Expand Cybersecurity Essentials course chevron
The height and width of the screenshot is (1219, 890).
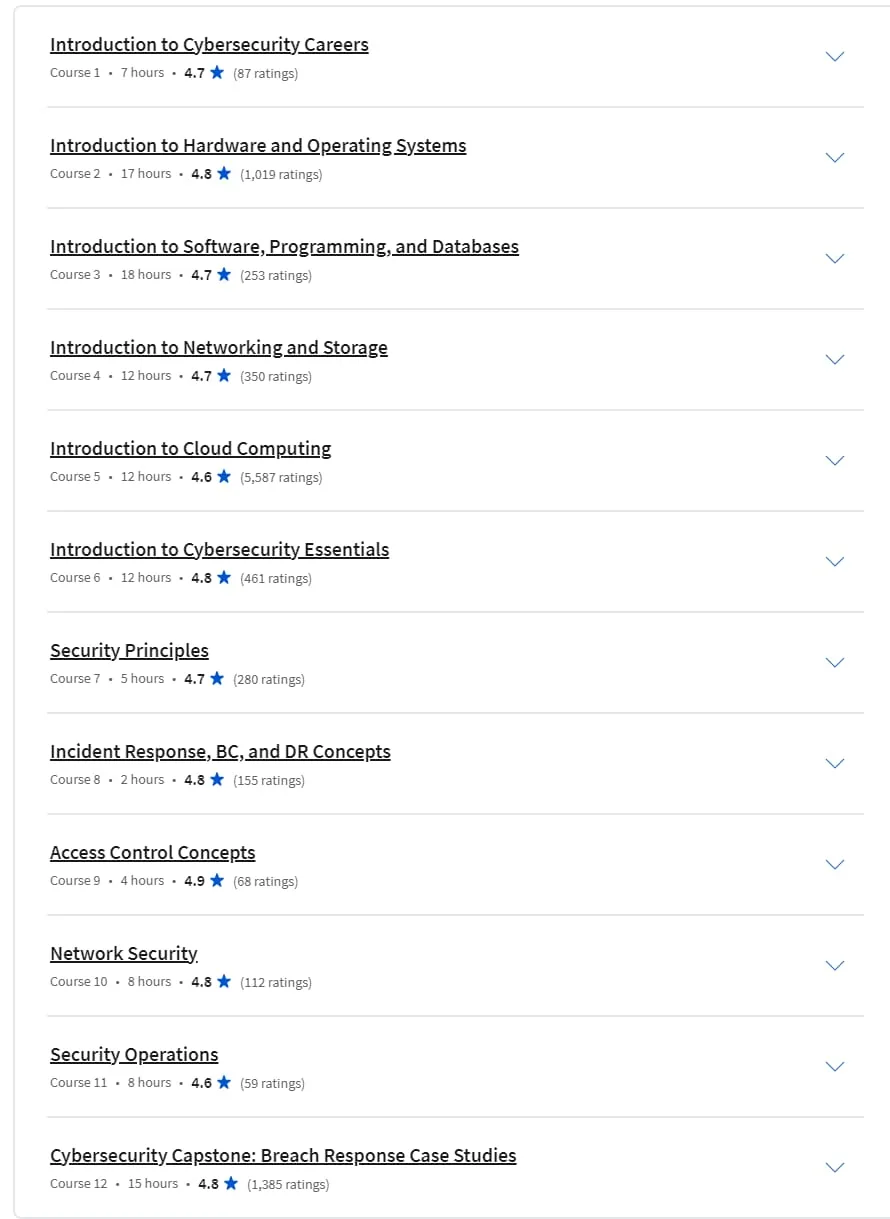835,562
